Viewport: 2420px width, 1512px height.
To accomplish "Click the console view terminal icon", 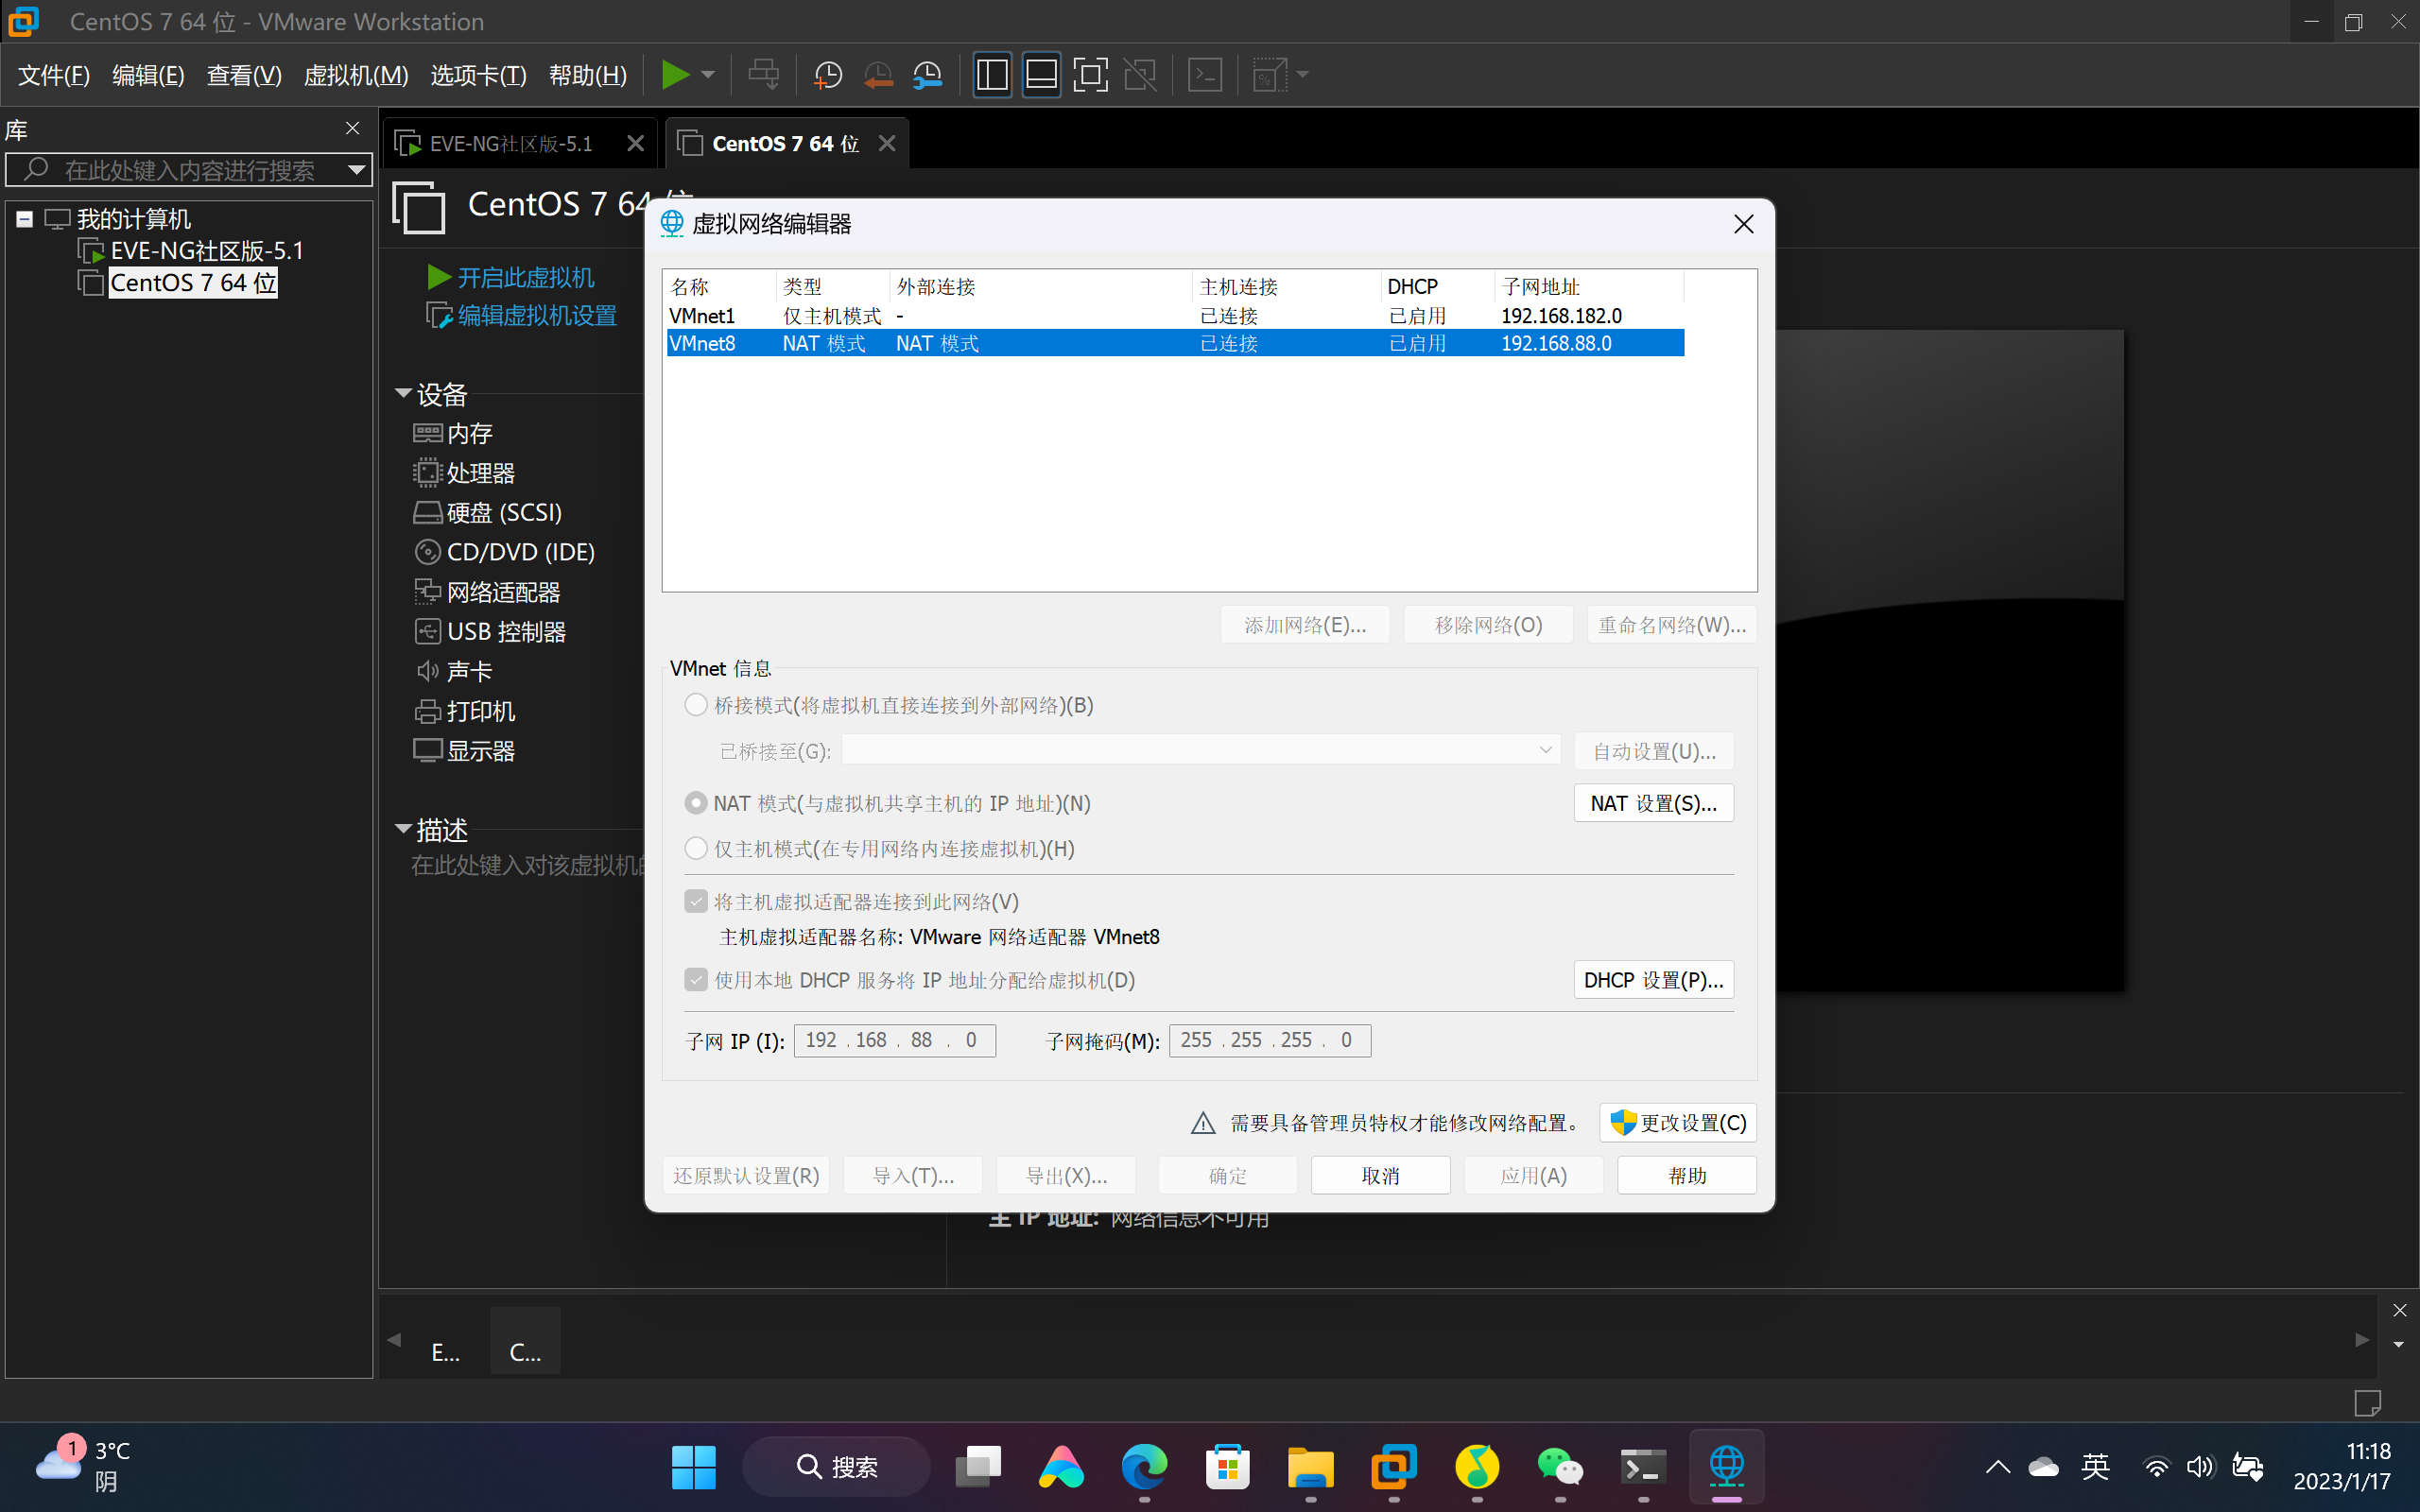I will 1205,75.
